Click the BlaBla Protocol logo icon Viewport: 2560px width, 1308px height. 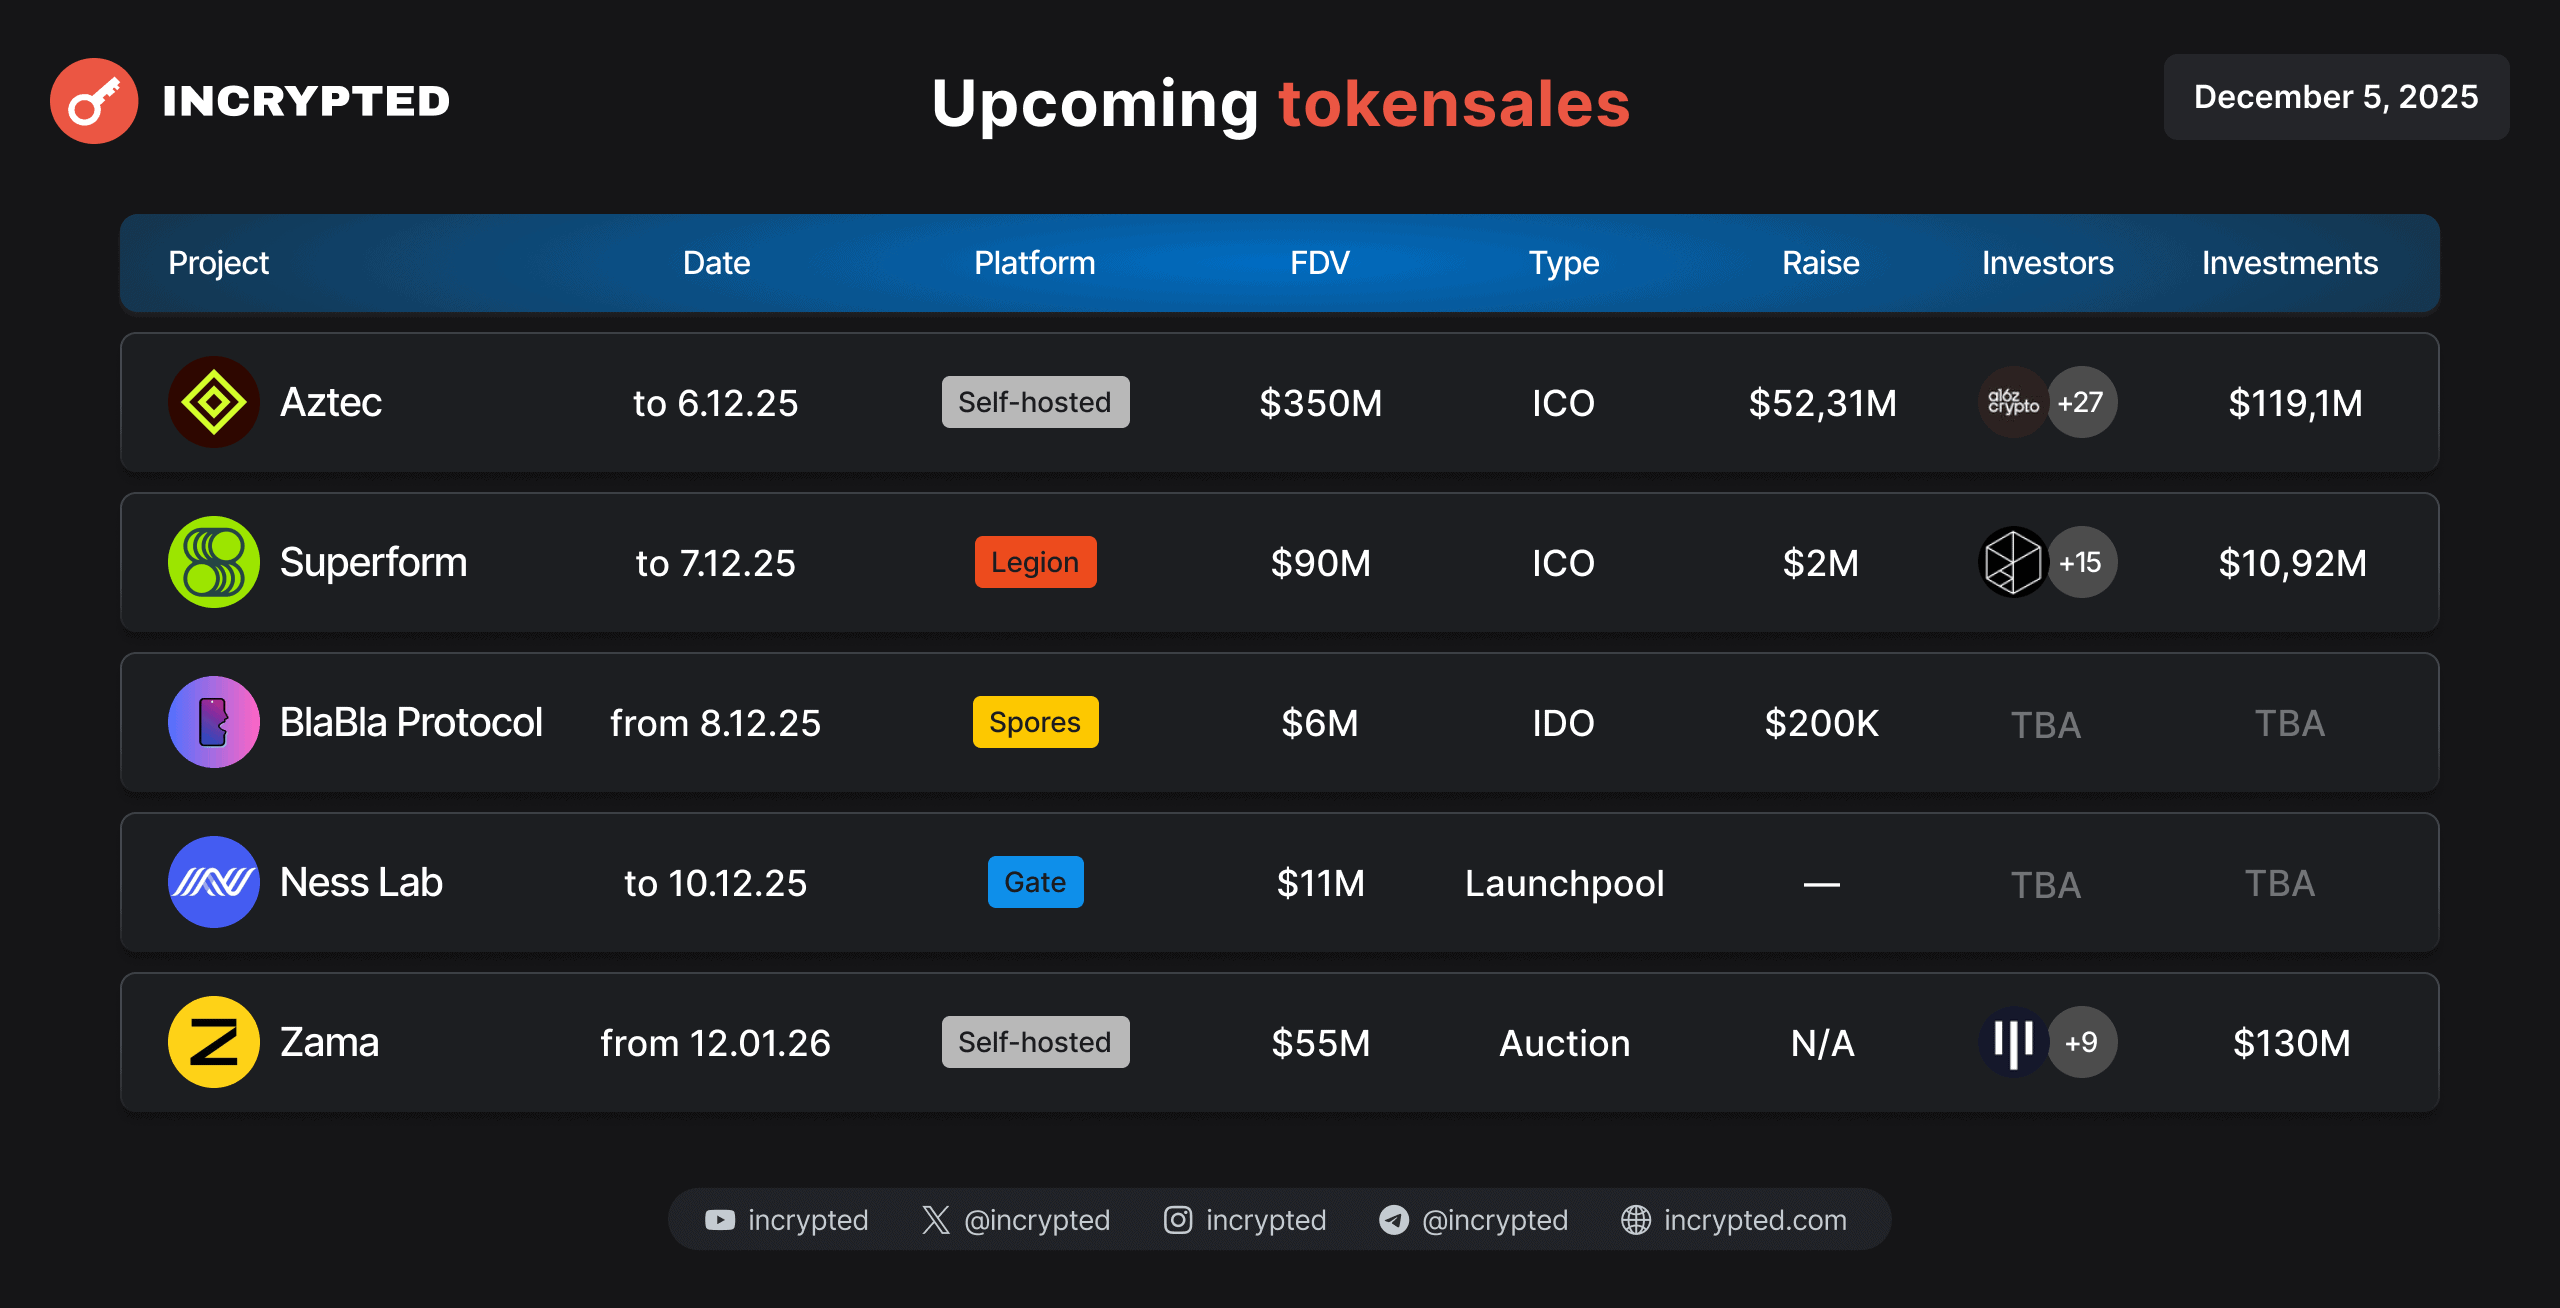pyautogui.click(x=214, y=722)
